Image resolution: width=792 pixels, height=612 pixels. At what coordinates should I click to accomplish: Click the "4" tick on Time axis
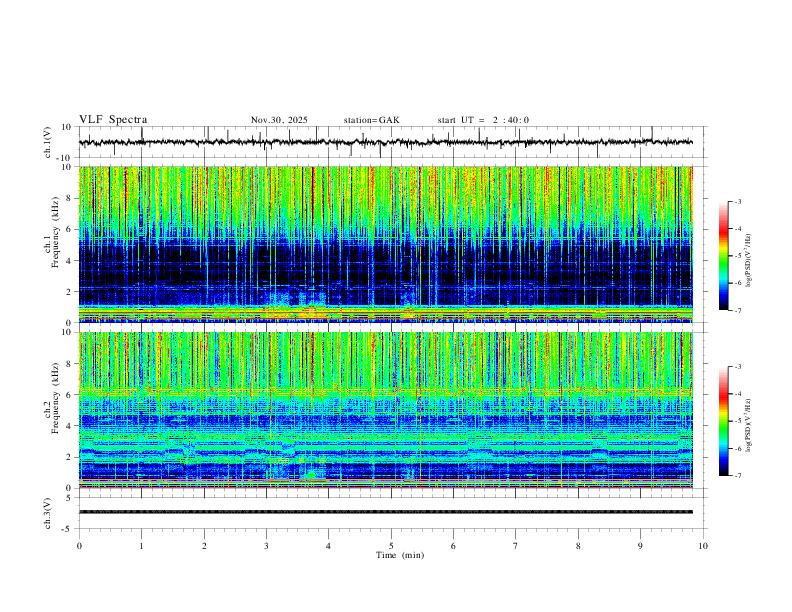329,546
